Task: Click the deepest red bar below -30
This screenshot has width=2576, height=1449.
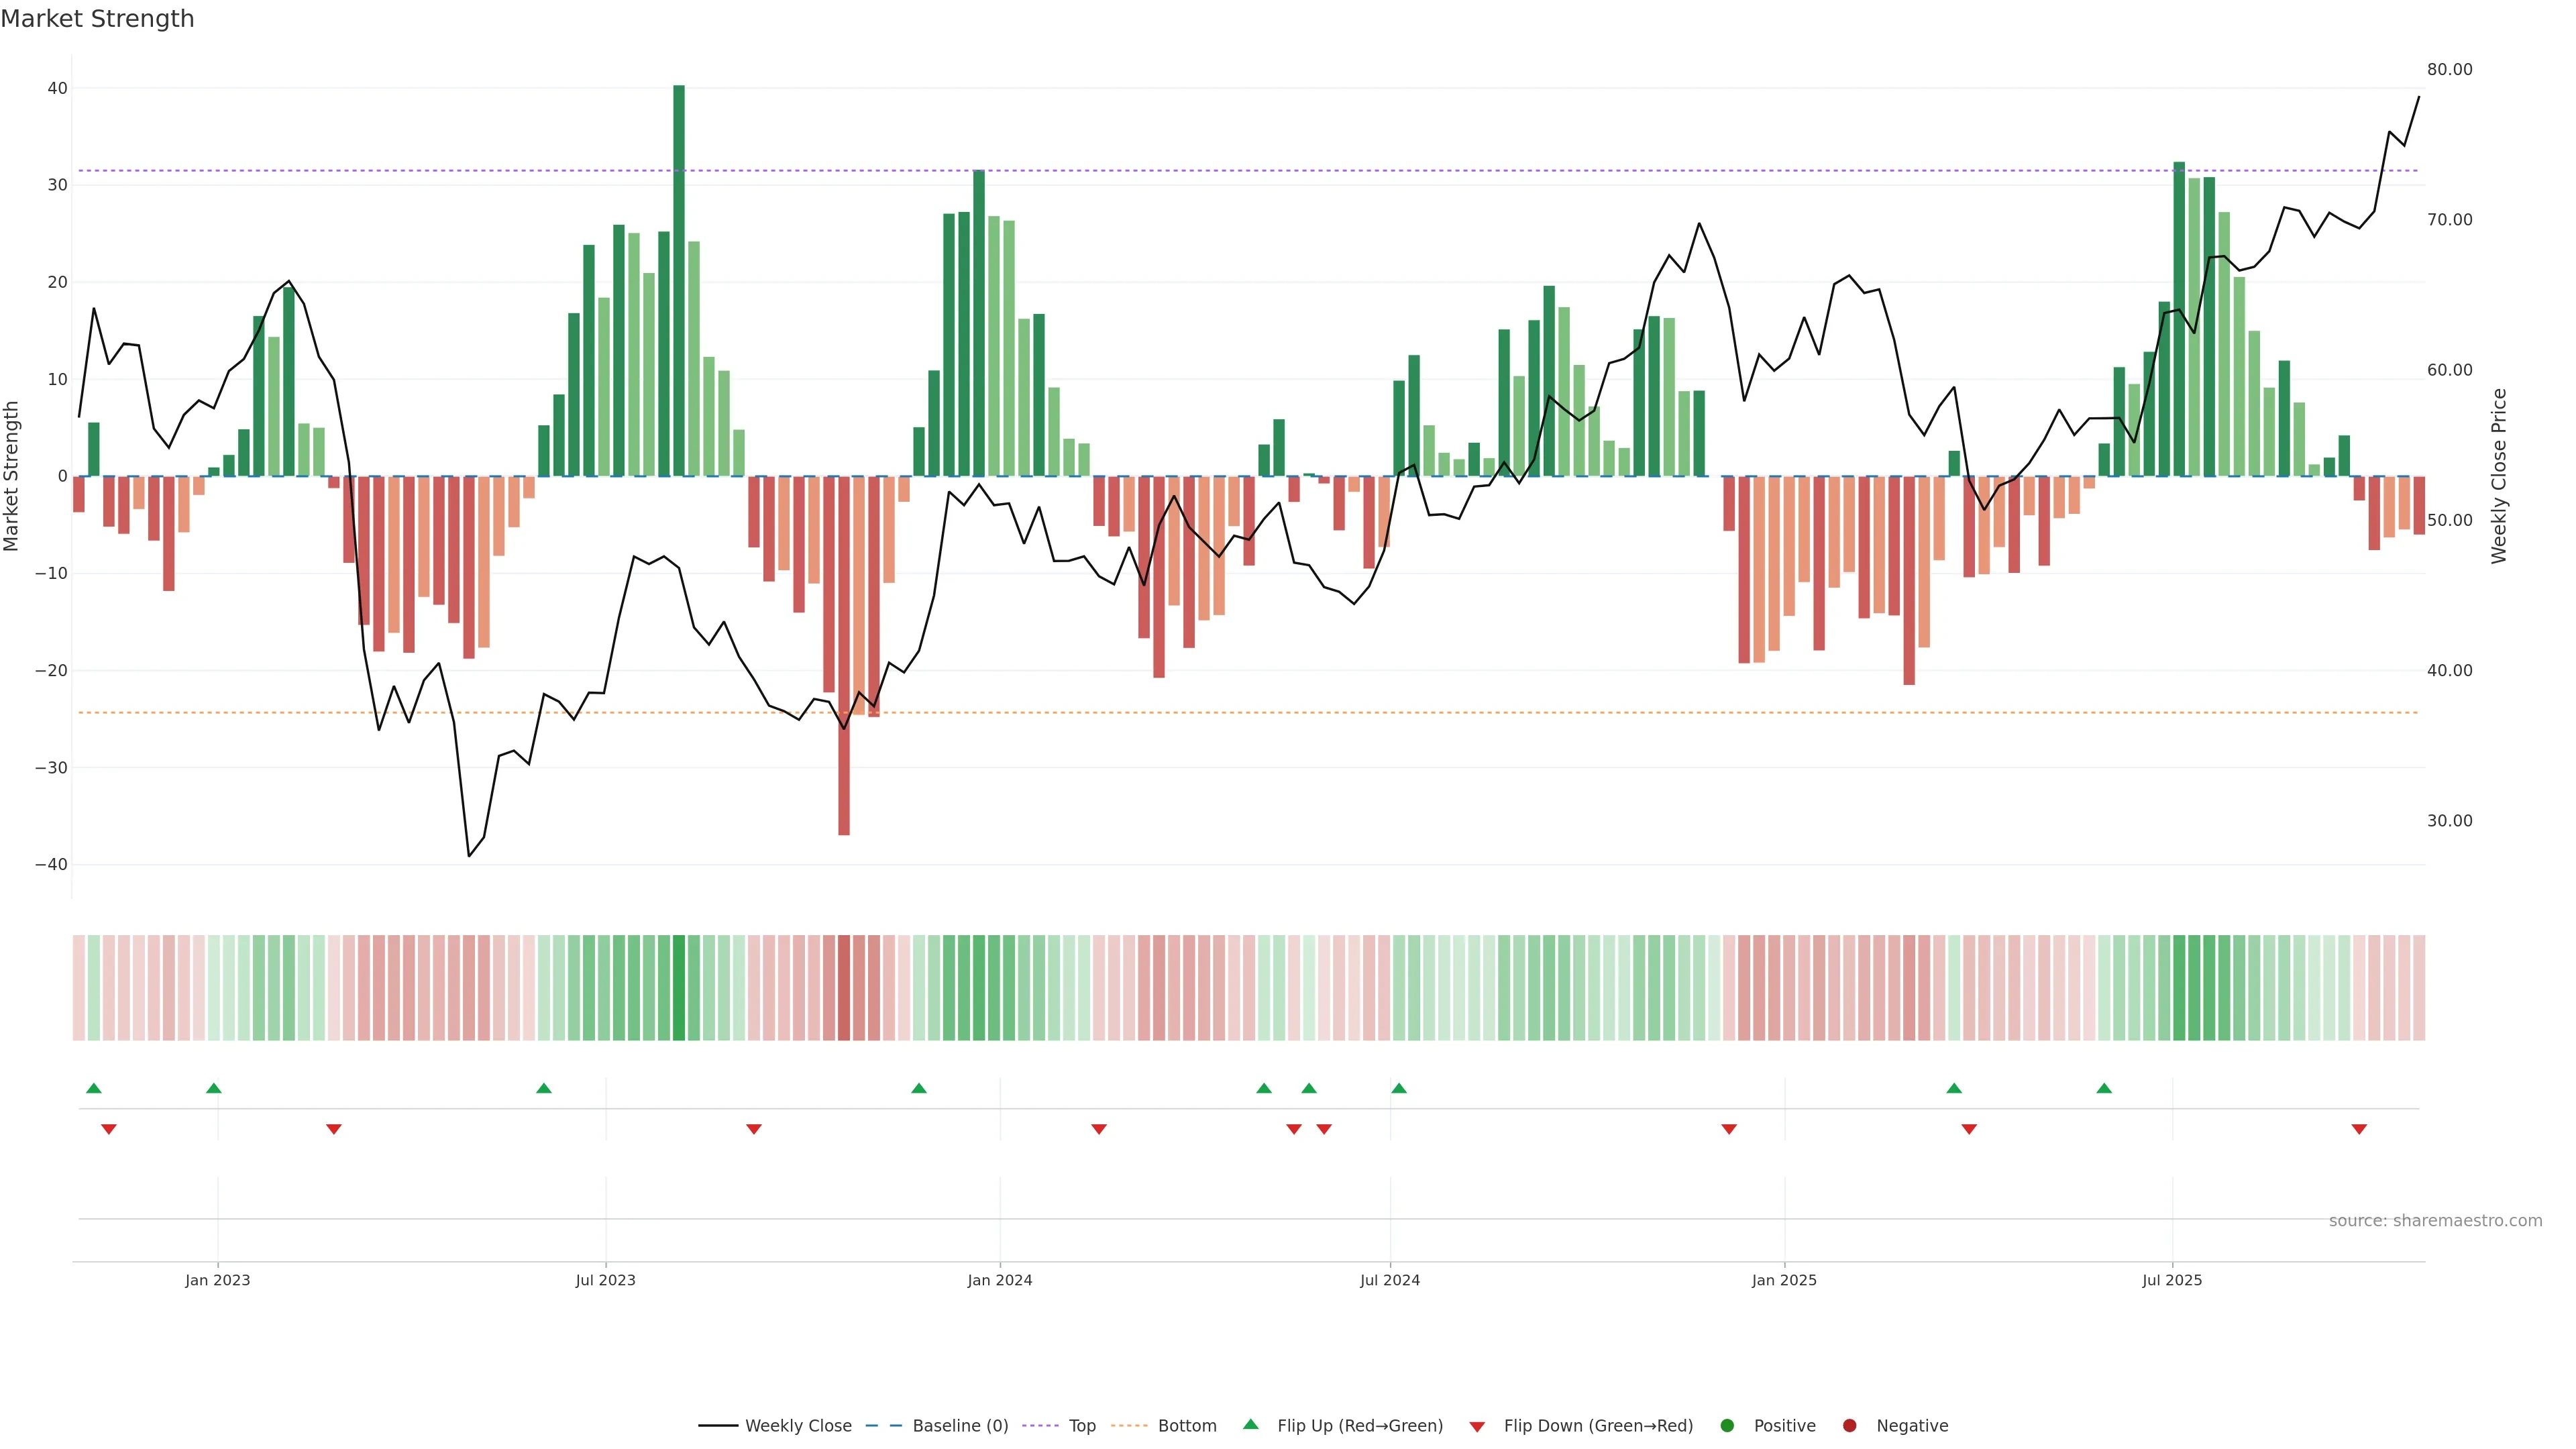Action: pyautogui.click(x=844, y=655)
